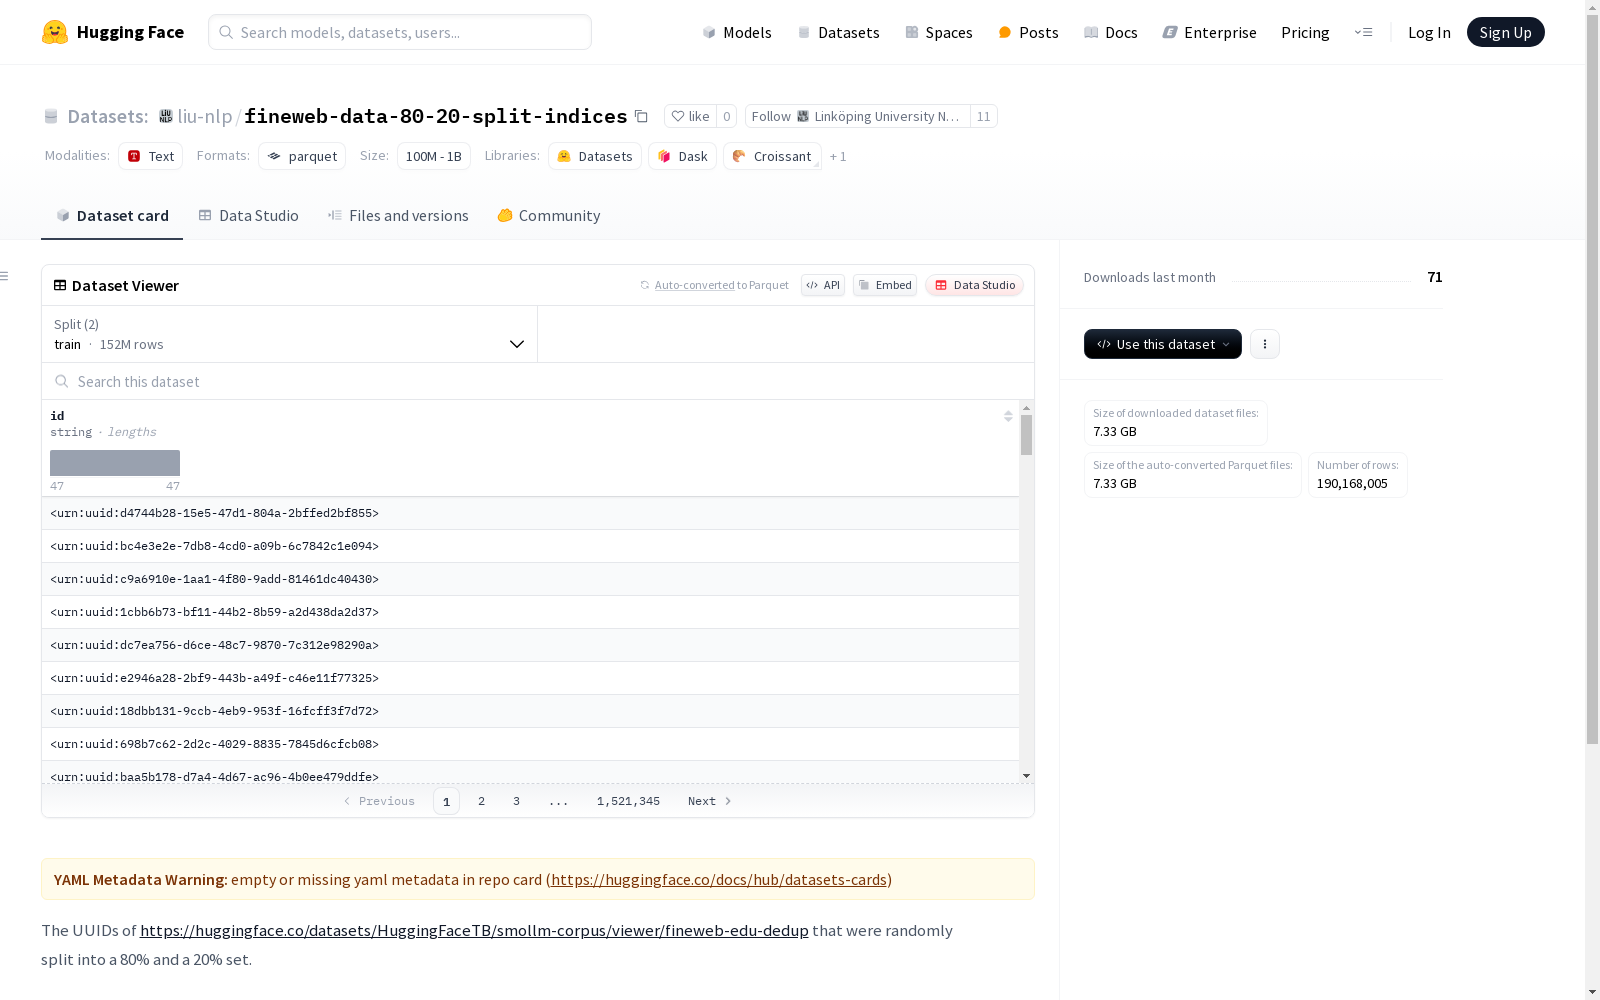This screenshot has height=1000, width=1600.
Task: Open the liu-nlp owner link
Action: click(205, 117)
